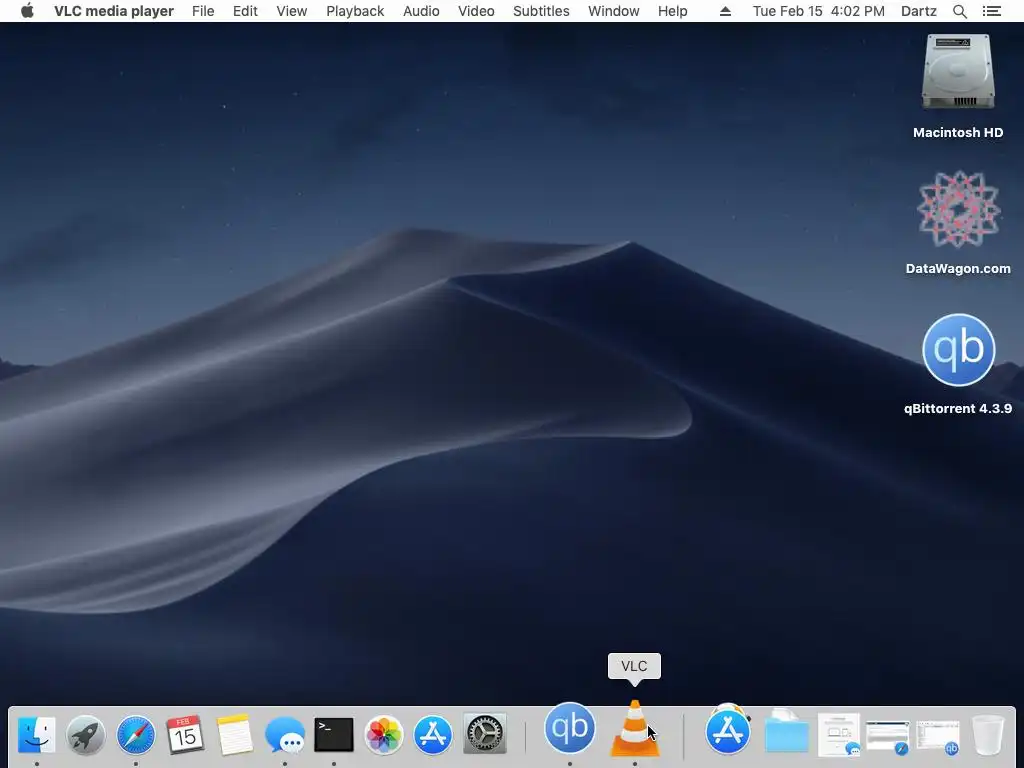Viewport: 1024px width, 768px height.
Task: Open the VLC cone icon in the Dock
Action: click(635, 728)
